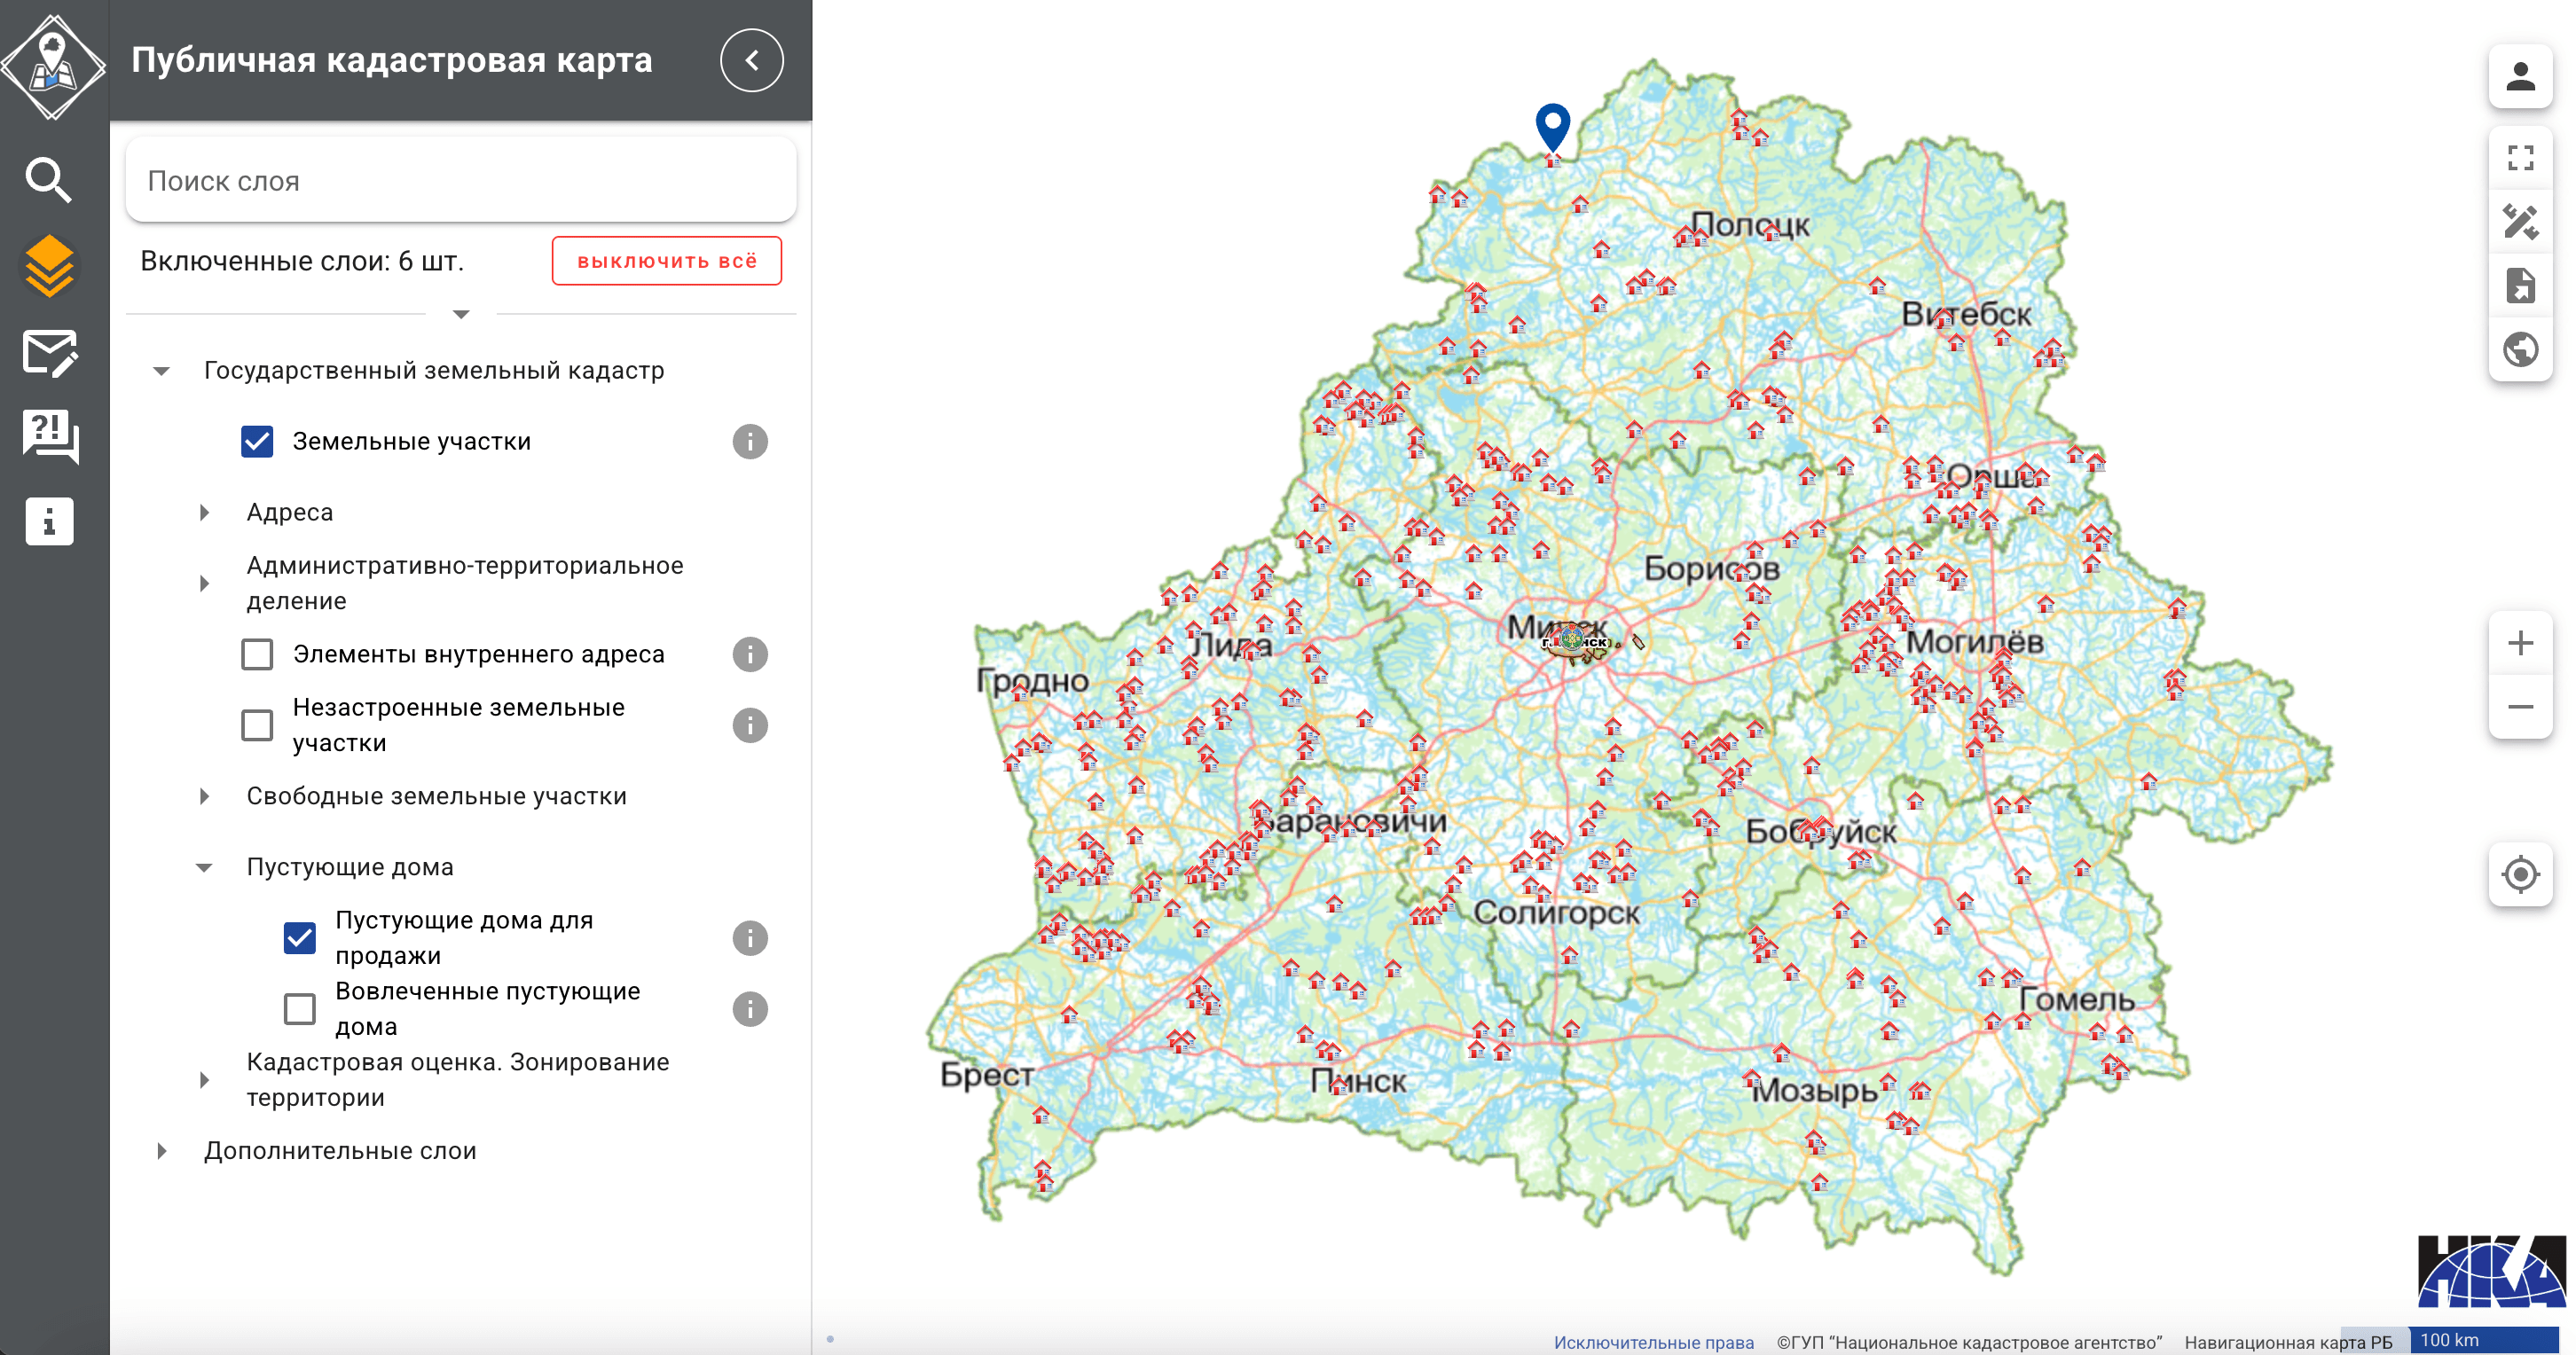Zoom in on the map
Screen dimensions: 2576x1355
(2519, 643)
